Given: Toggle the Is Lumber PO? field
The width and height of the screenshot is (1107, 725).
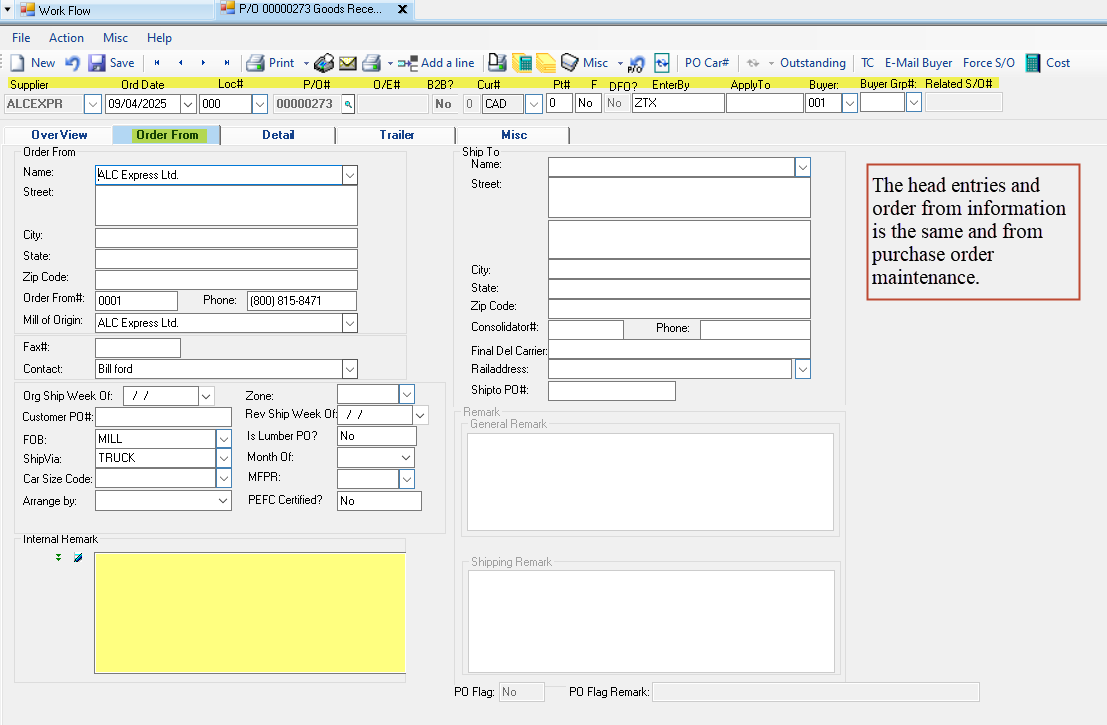Looking at the screenshot, I should pyautogui.click(x=376, y=436).
